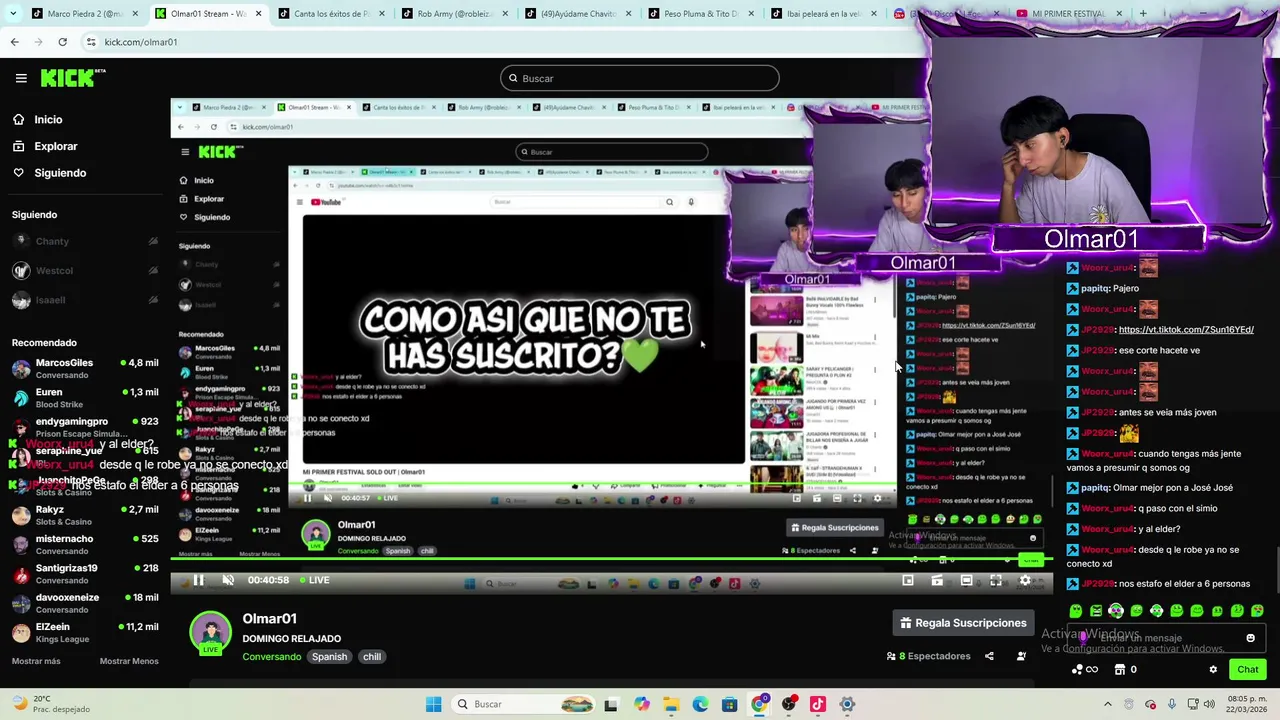Collapse list with Mostrar Menos

[129, 661]
